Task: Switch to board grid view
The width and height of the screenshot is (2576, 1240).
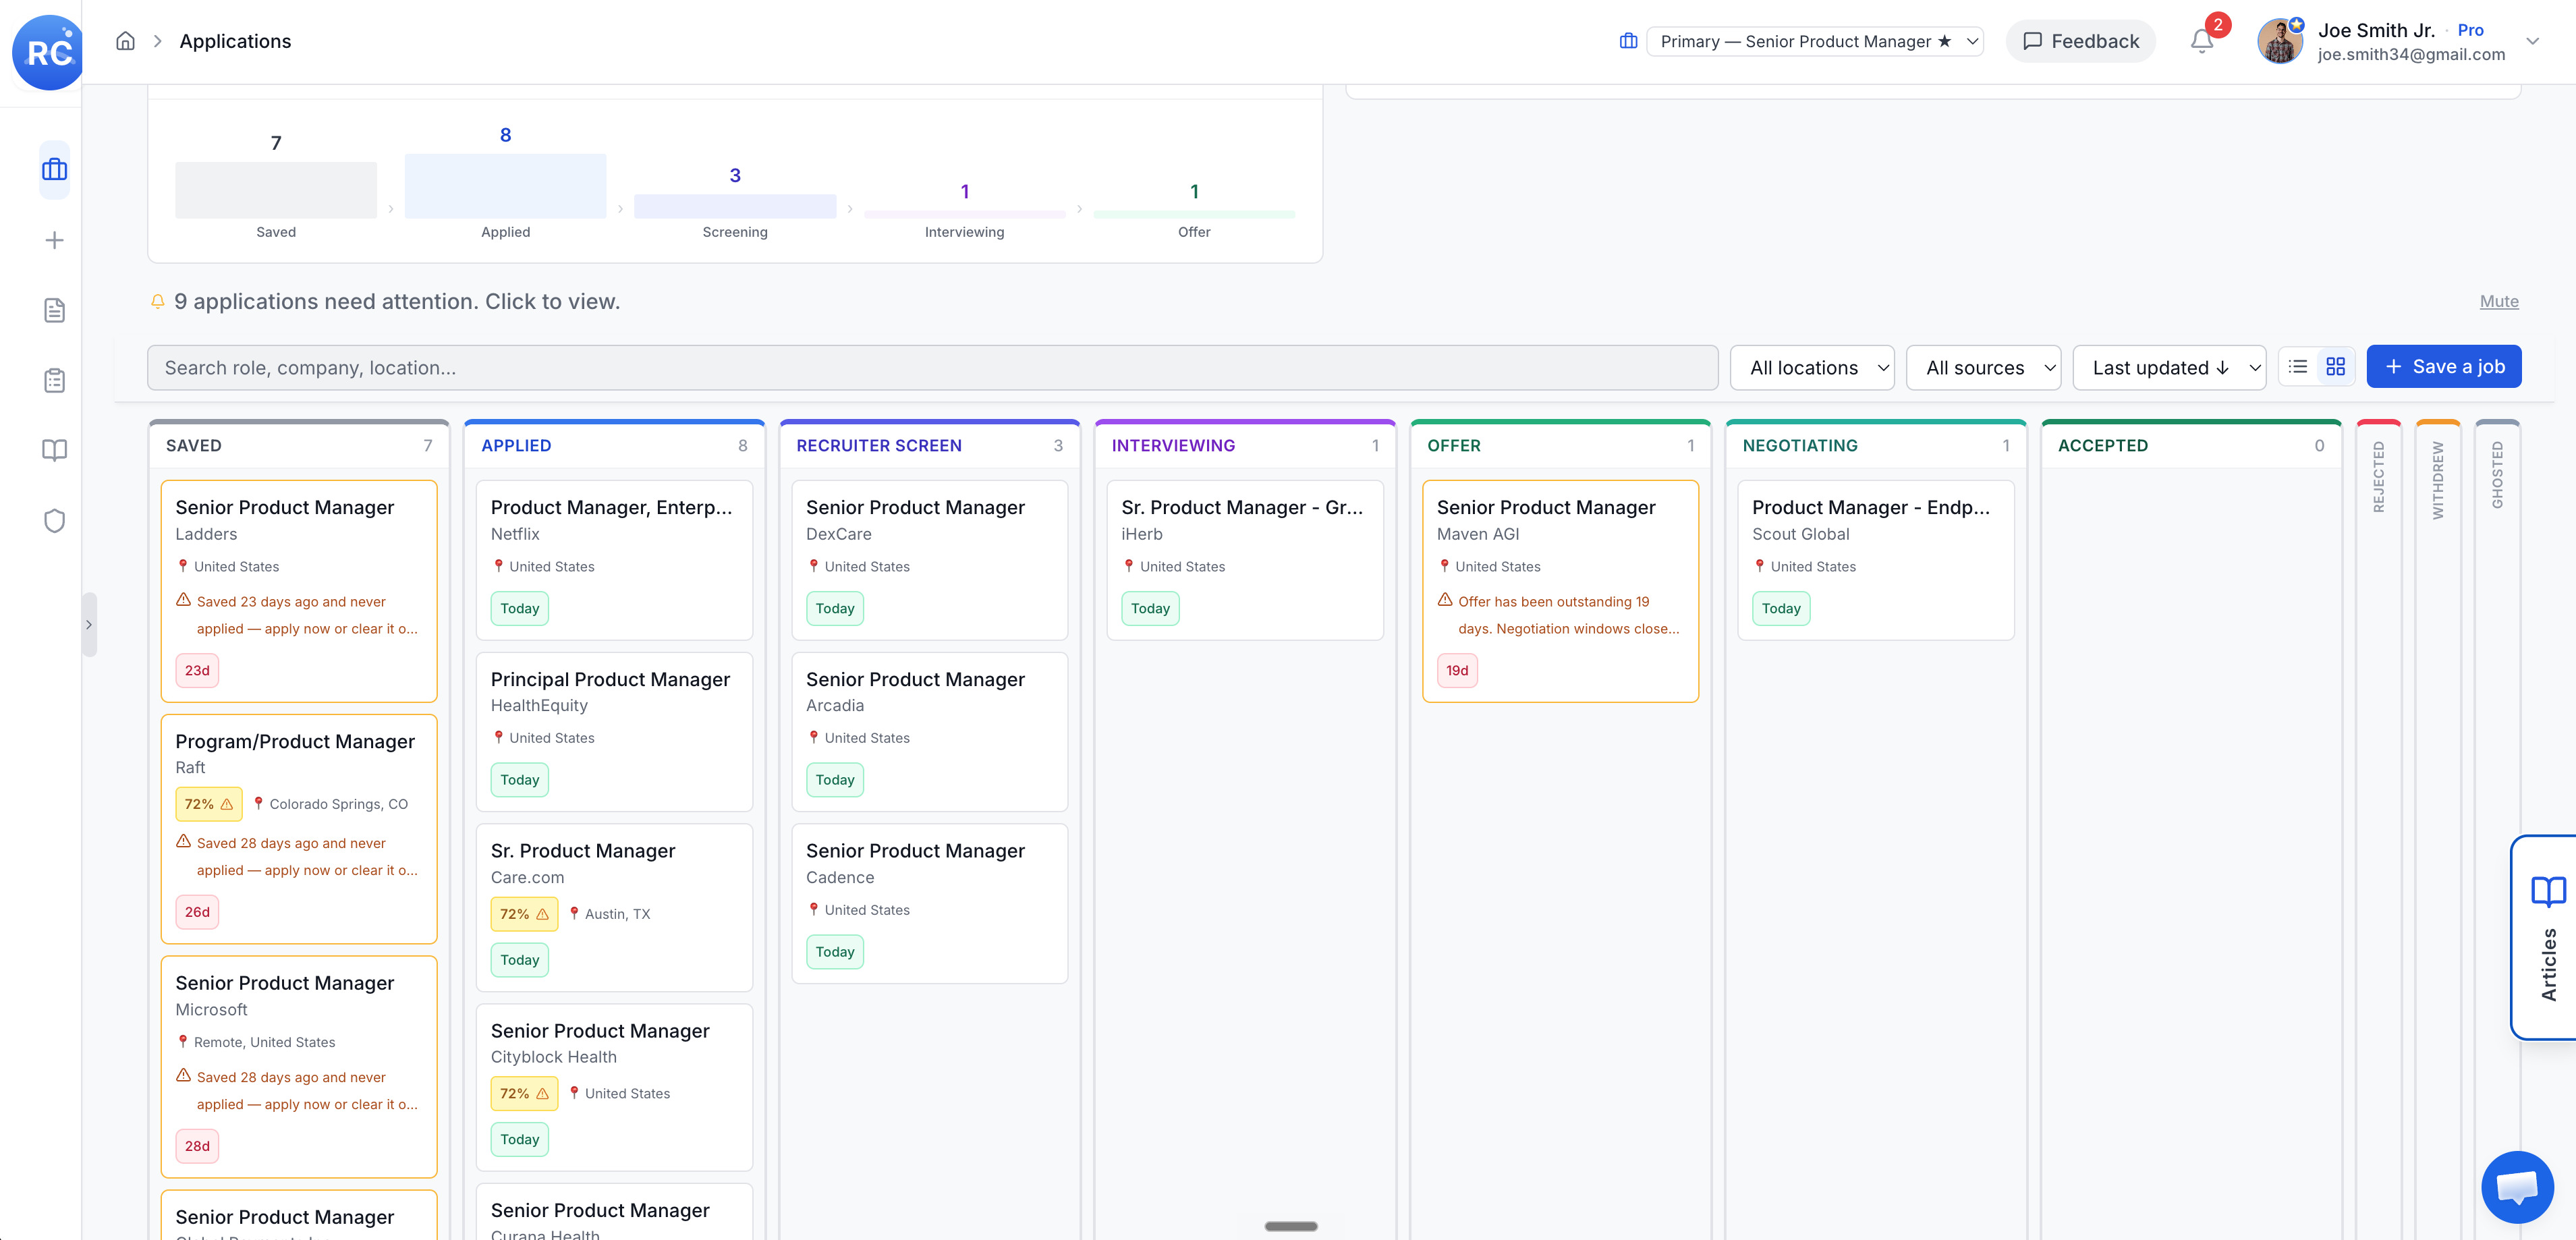Action: (x=2335, y=367)
